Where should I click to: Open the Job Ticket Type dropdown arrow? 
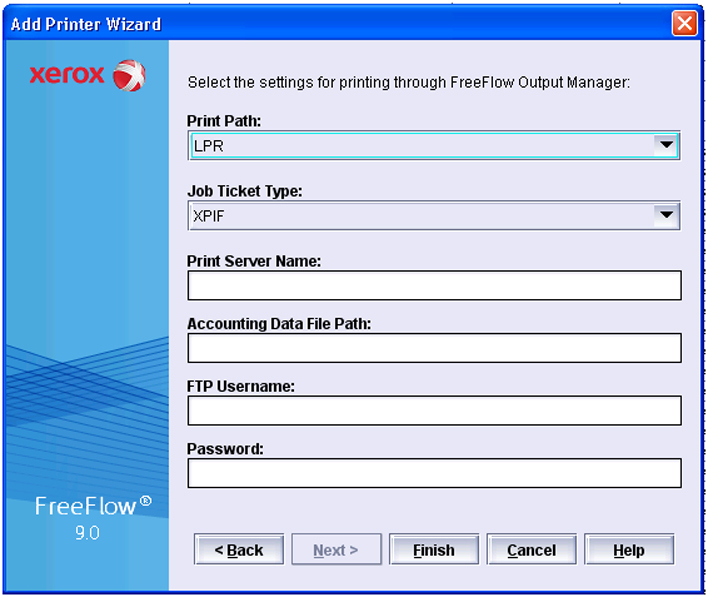click(665, 215)
